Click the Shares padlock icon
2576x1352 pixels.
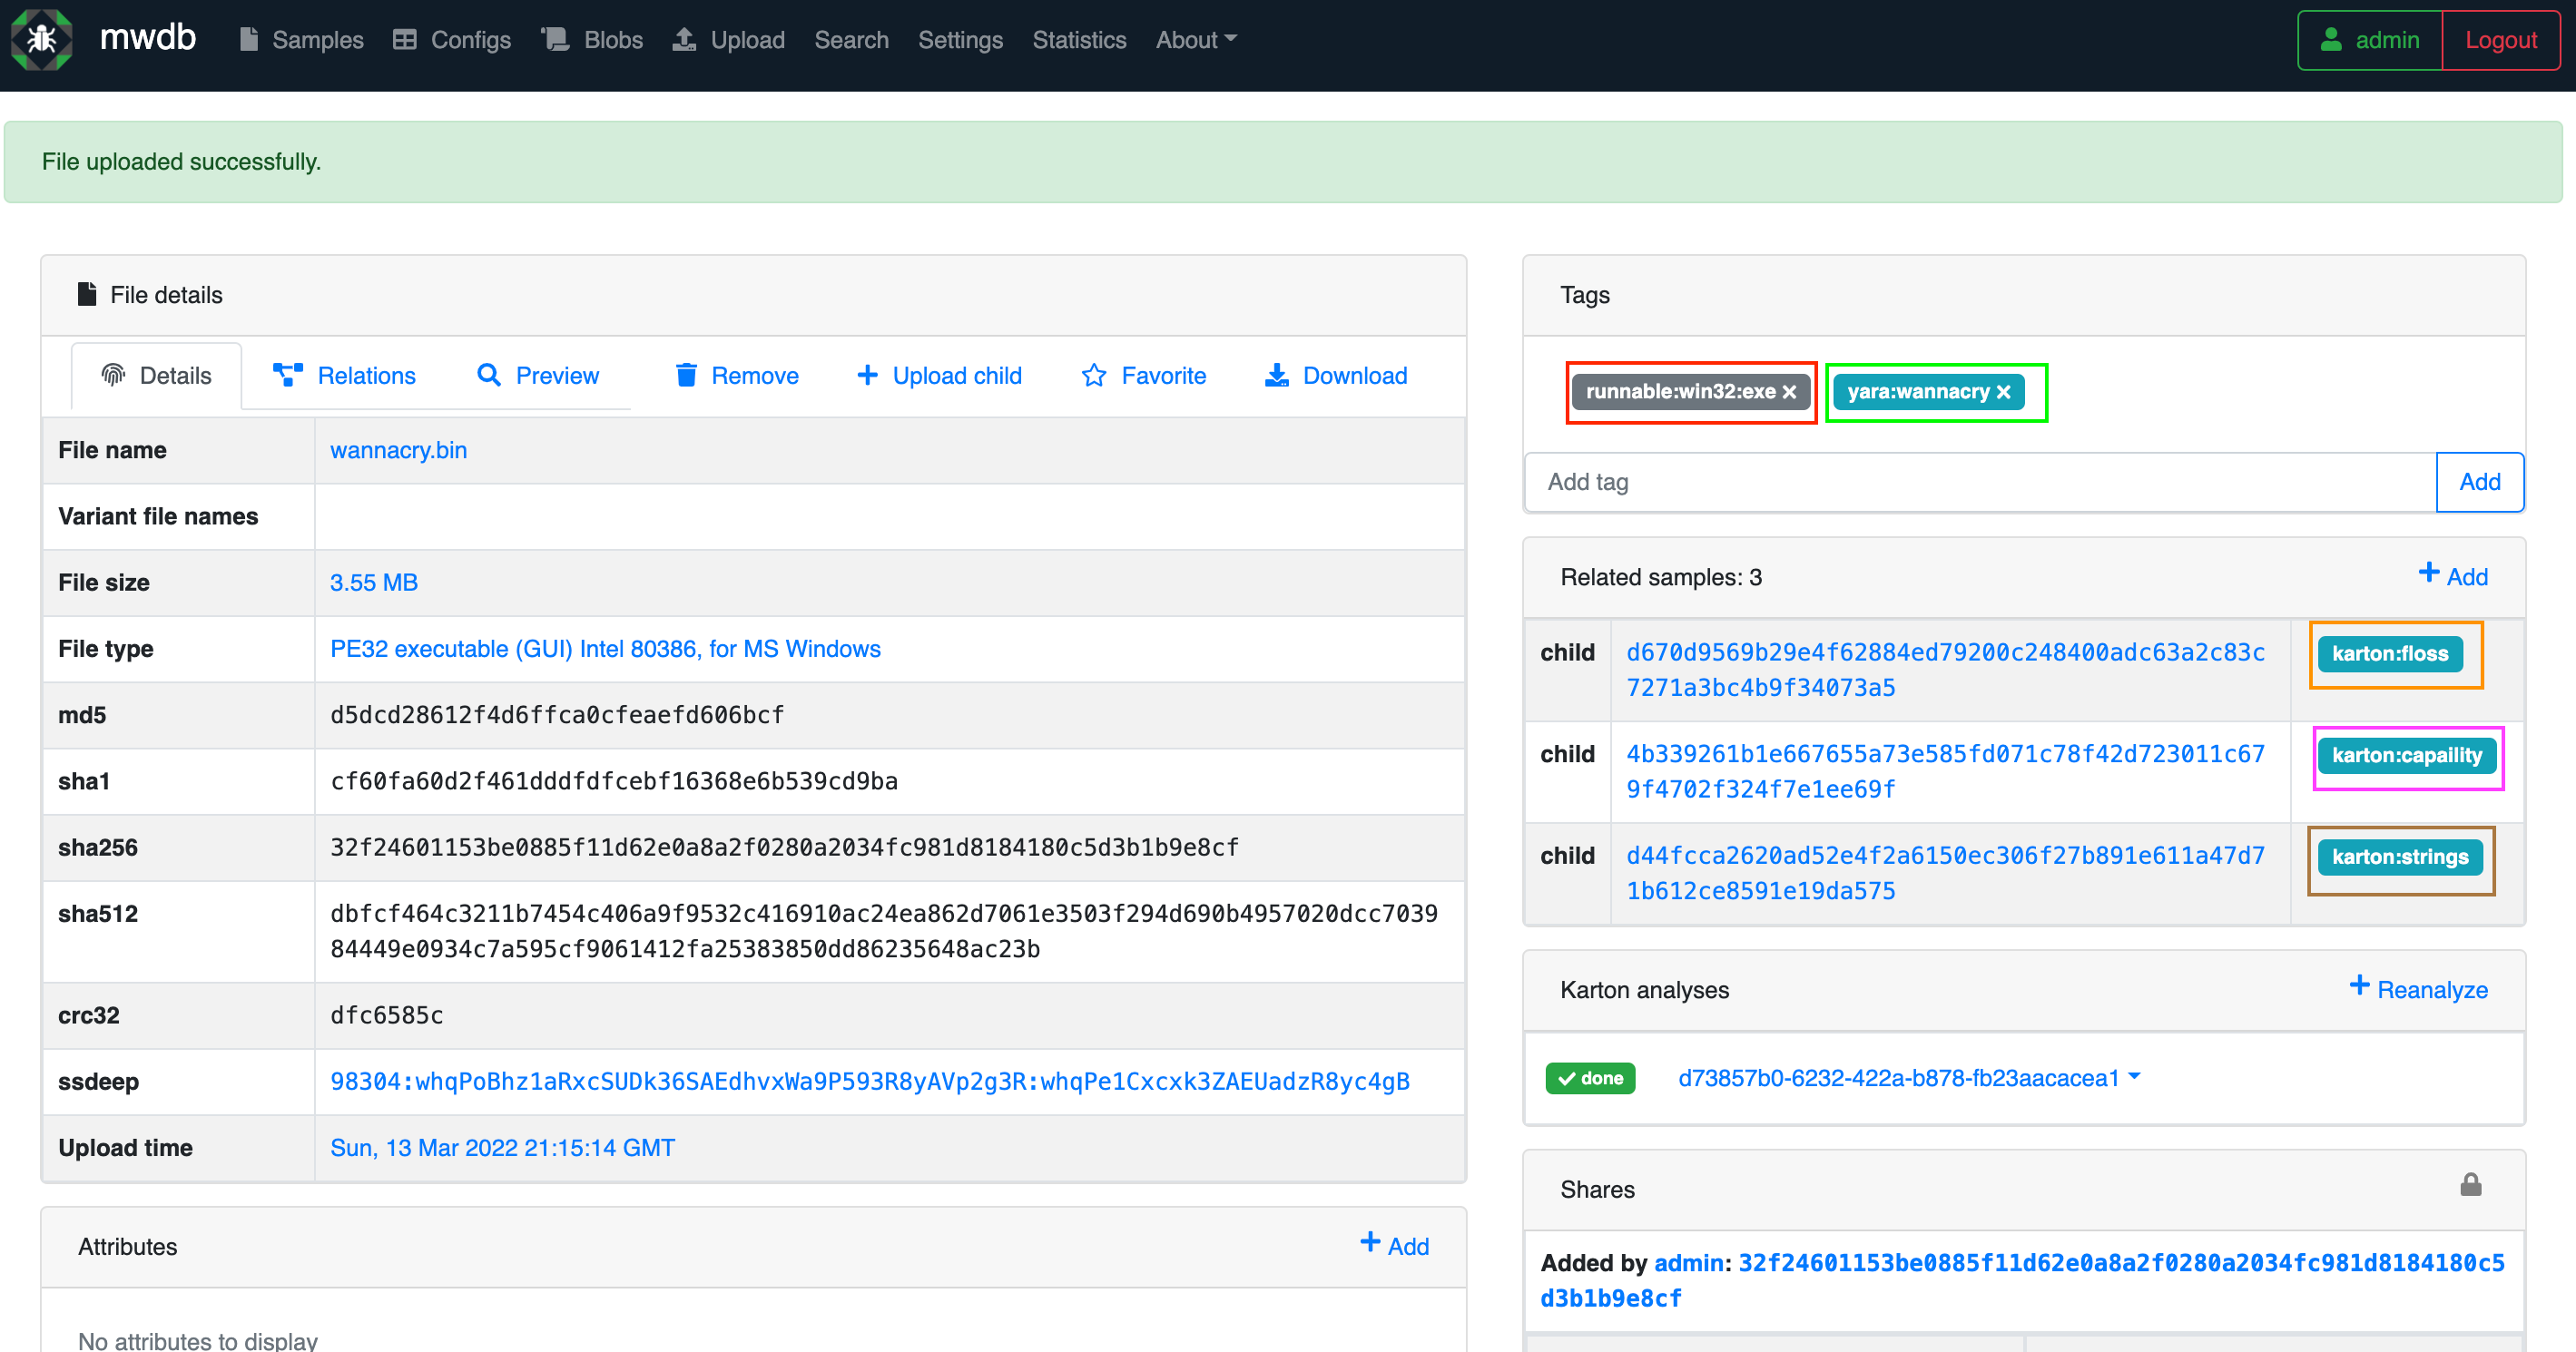click(x=2470, y=1185)
